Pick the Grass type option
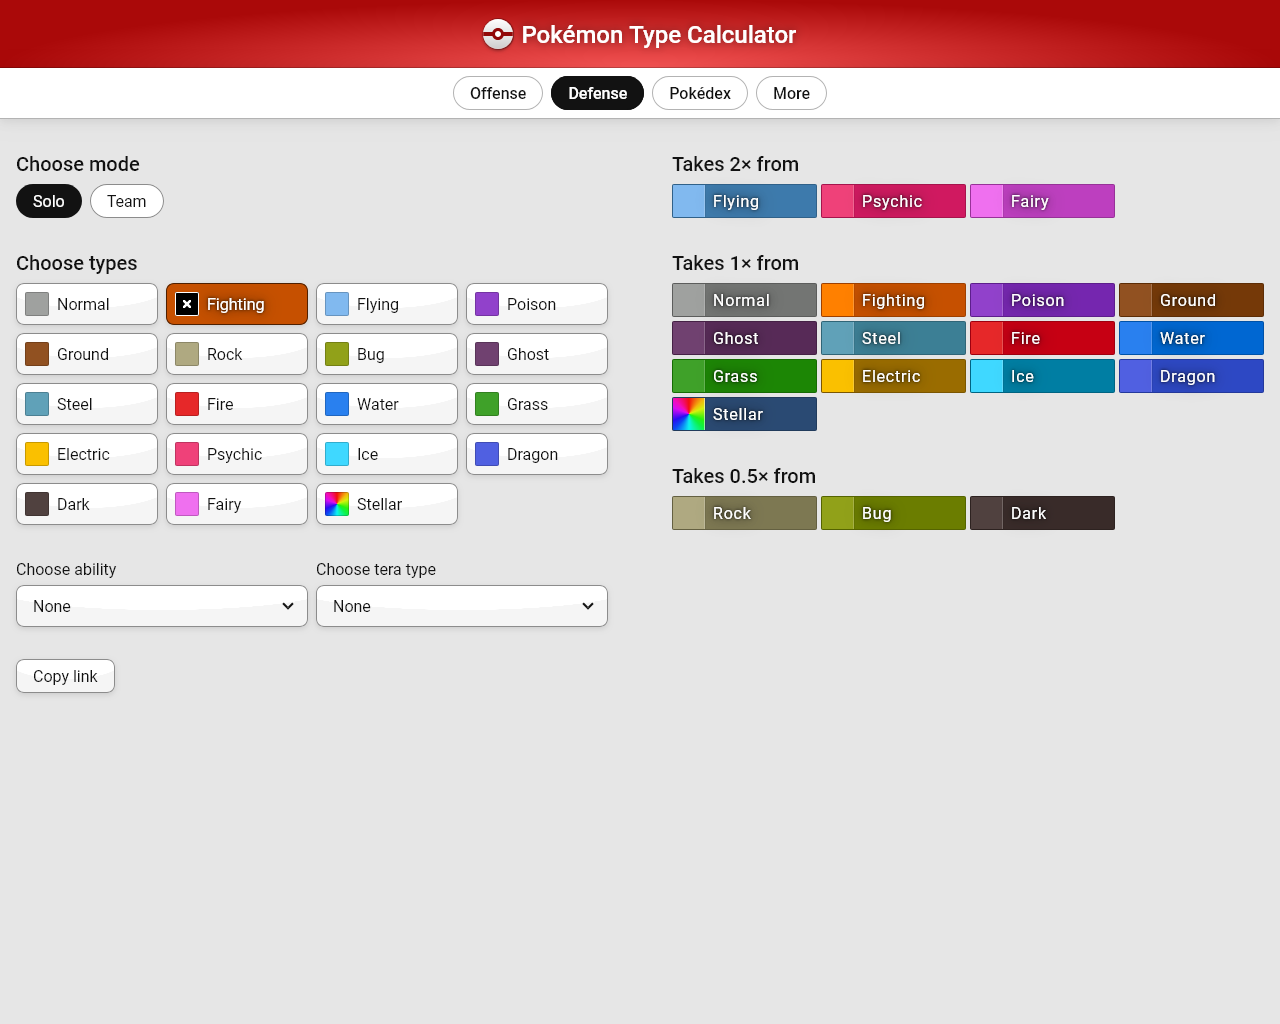Screen dimensions: 1280x1024 (x=537, y=404)
